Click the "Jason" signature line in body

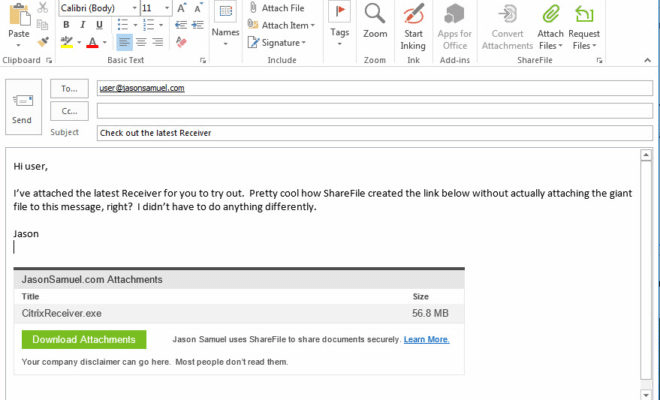coord(26,234)
